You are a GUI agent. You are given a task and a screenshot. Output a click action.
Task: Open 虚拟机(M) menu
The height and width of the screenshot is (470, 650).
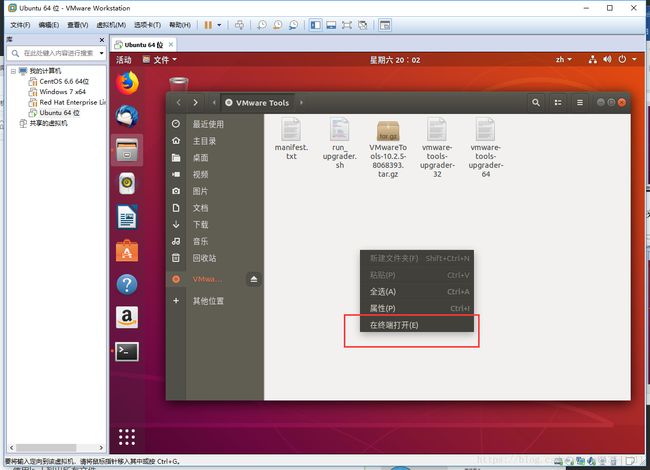coord(111,25)
